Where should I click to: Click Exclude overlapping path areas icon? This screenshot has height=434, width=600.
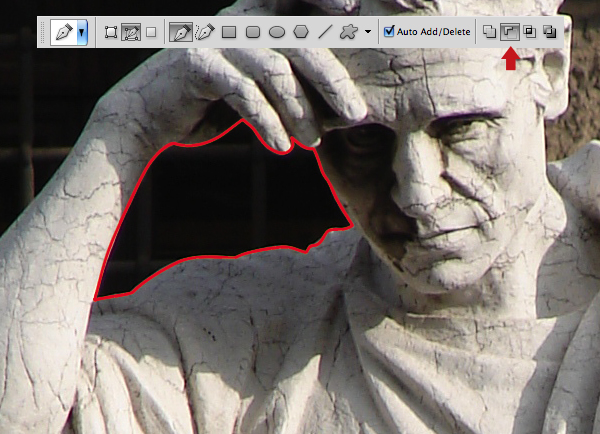pyautogui.click(x=550, y=32)
